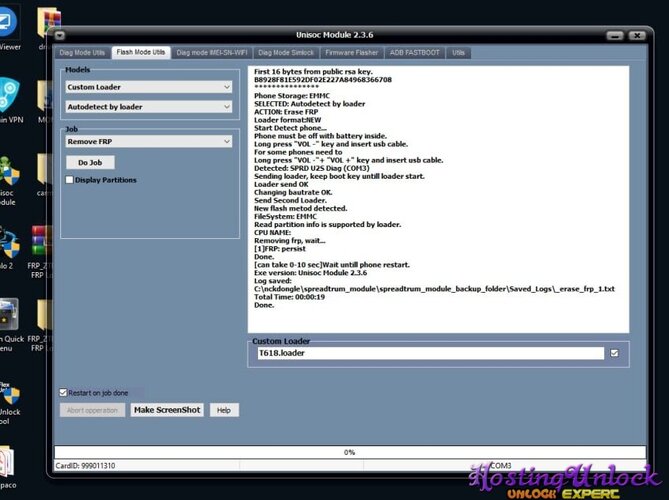
Task: Open the Firmware Flasher tab
Action: 352,52
